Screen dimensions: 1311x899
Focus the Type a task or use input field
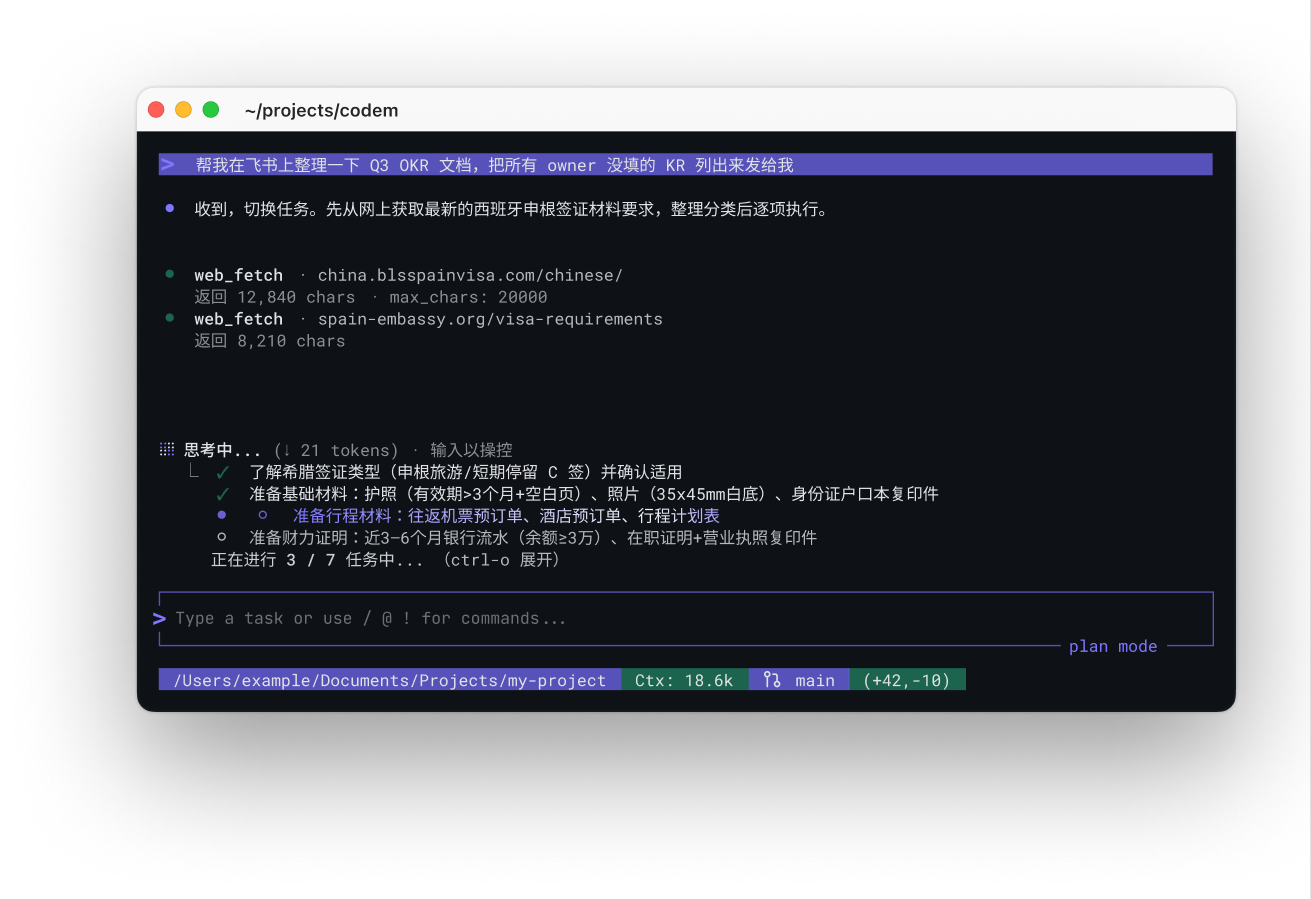tap(685, 619)
